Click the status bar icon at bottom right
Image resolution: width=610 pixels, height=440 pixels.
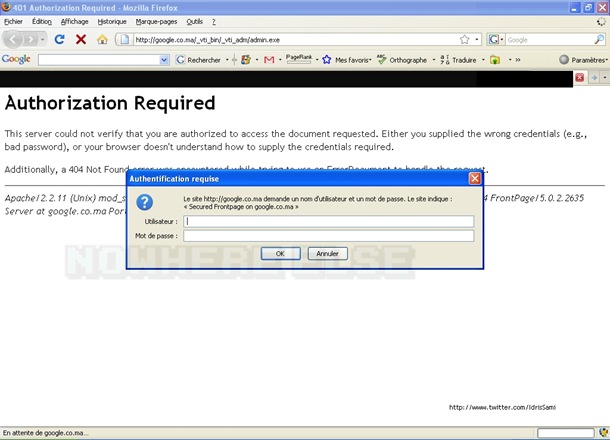[x=604, y=433]
